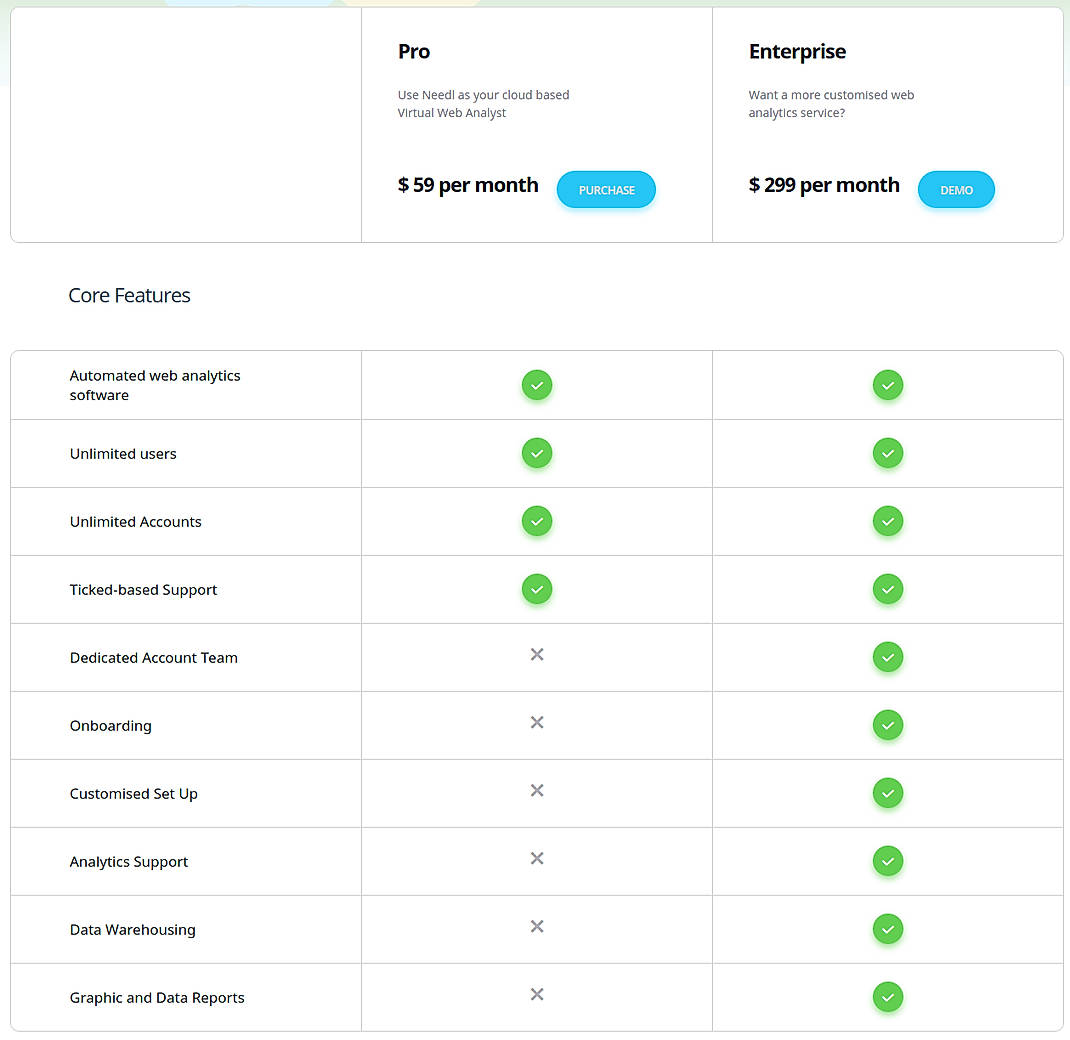Click the $ 59 per month price text
The height and width of the screenshot is (1040, 1070).
[x=468, y=185]
